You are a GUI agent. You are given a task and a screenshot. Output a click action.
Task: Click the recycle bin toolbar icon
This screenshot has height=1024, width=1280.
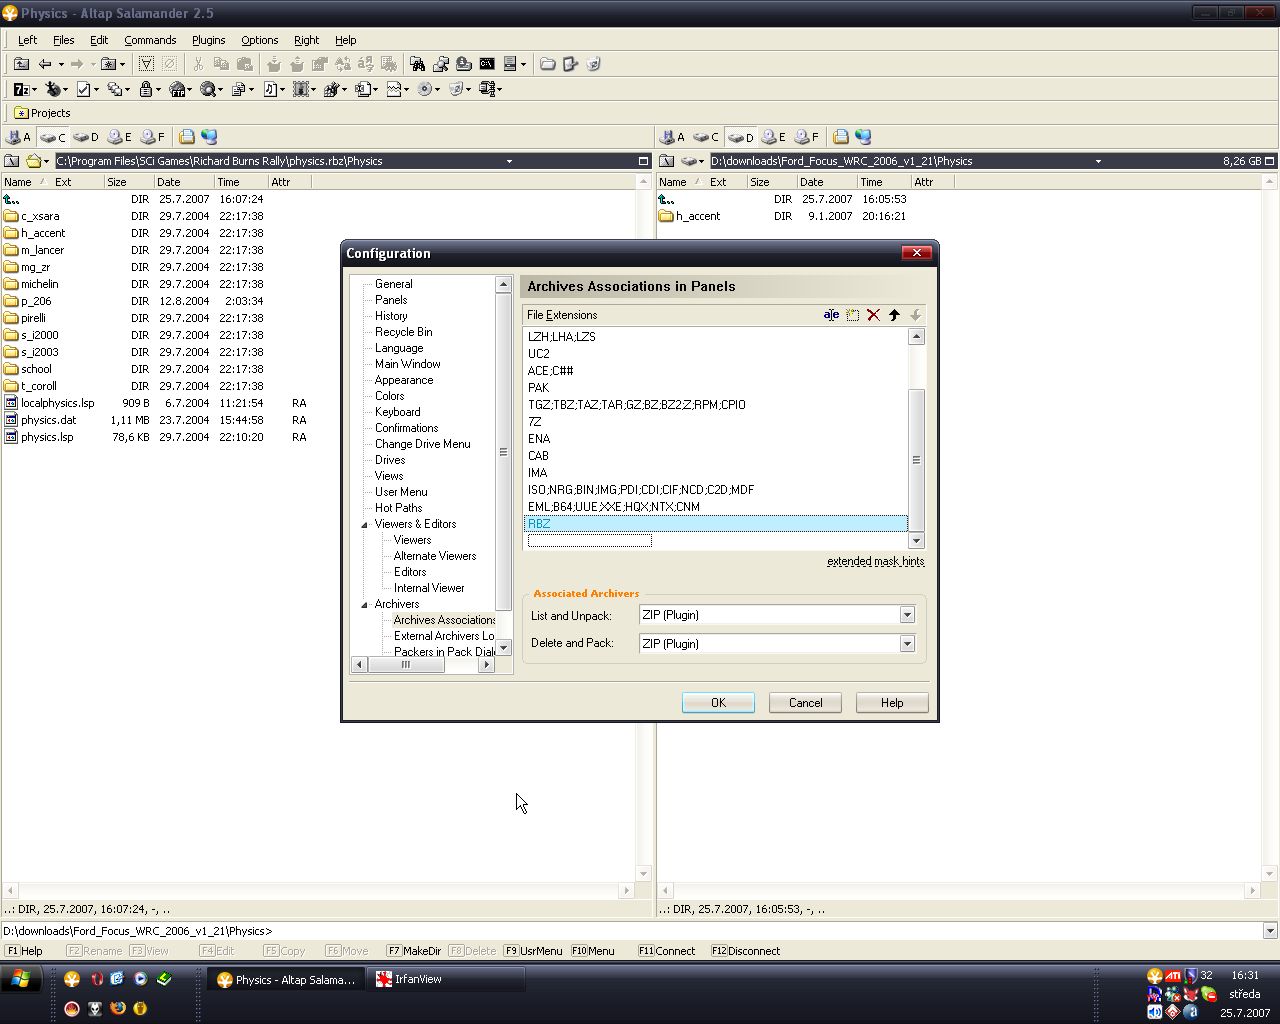[x=593, y=64]
